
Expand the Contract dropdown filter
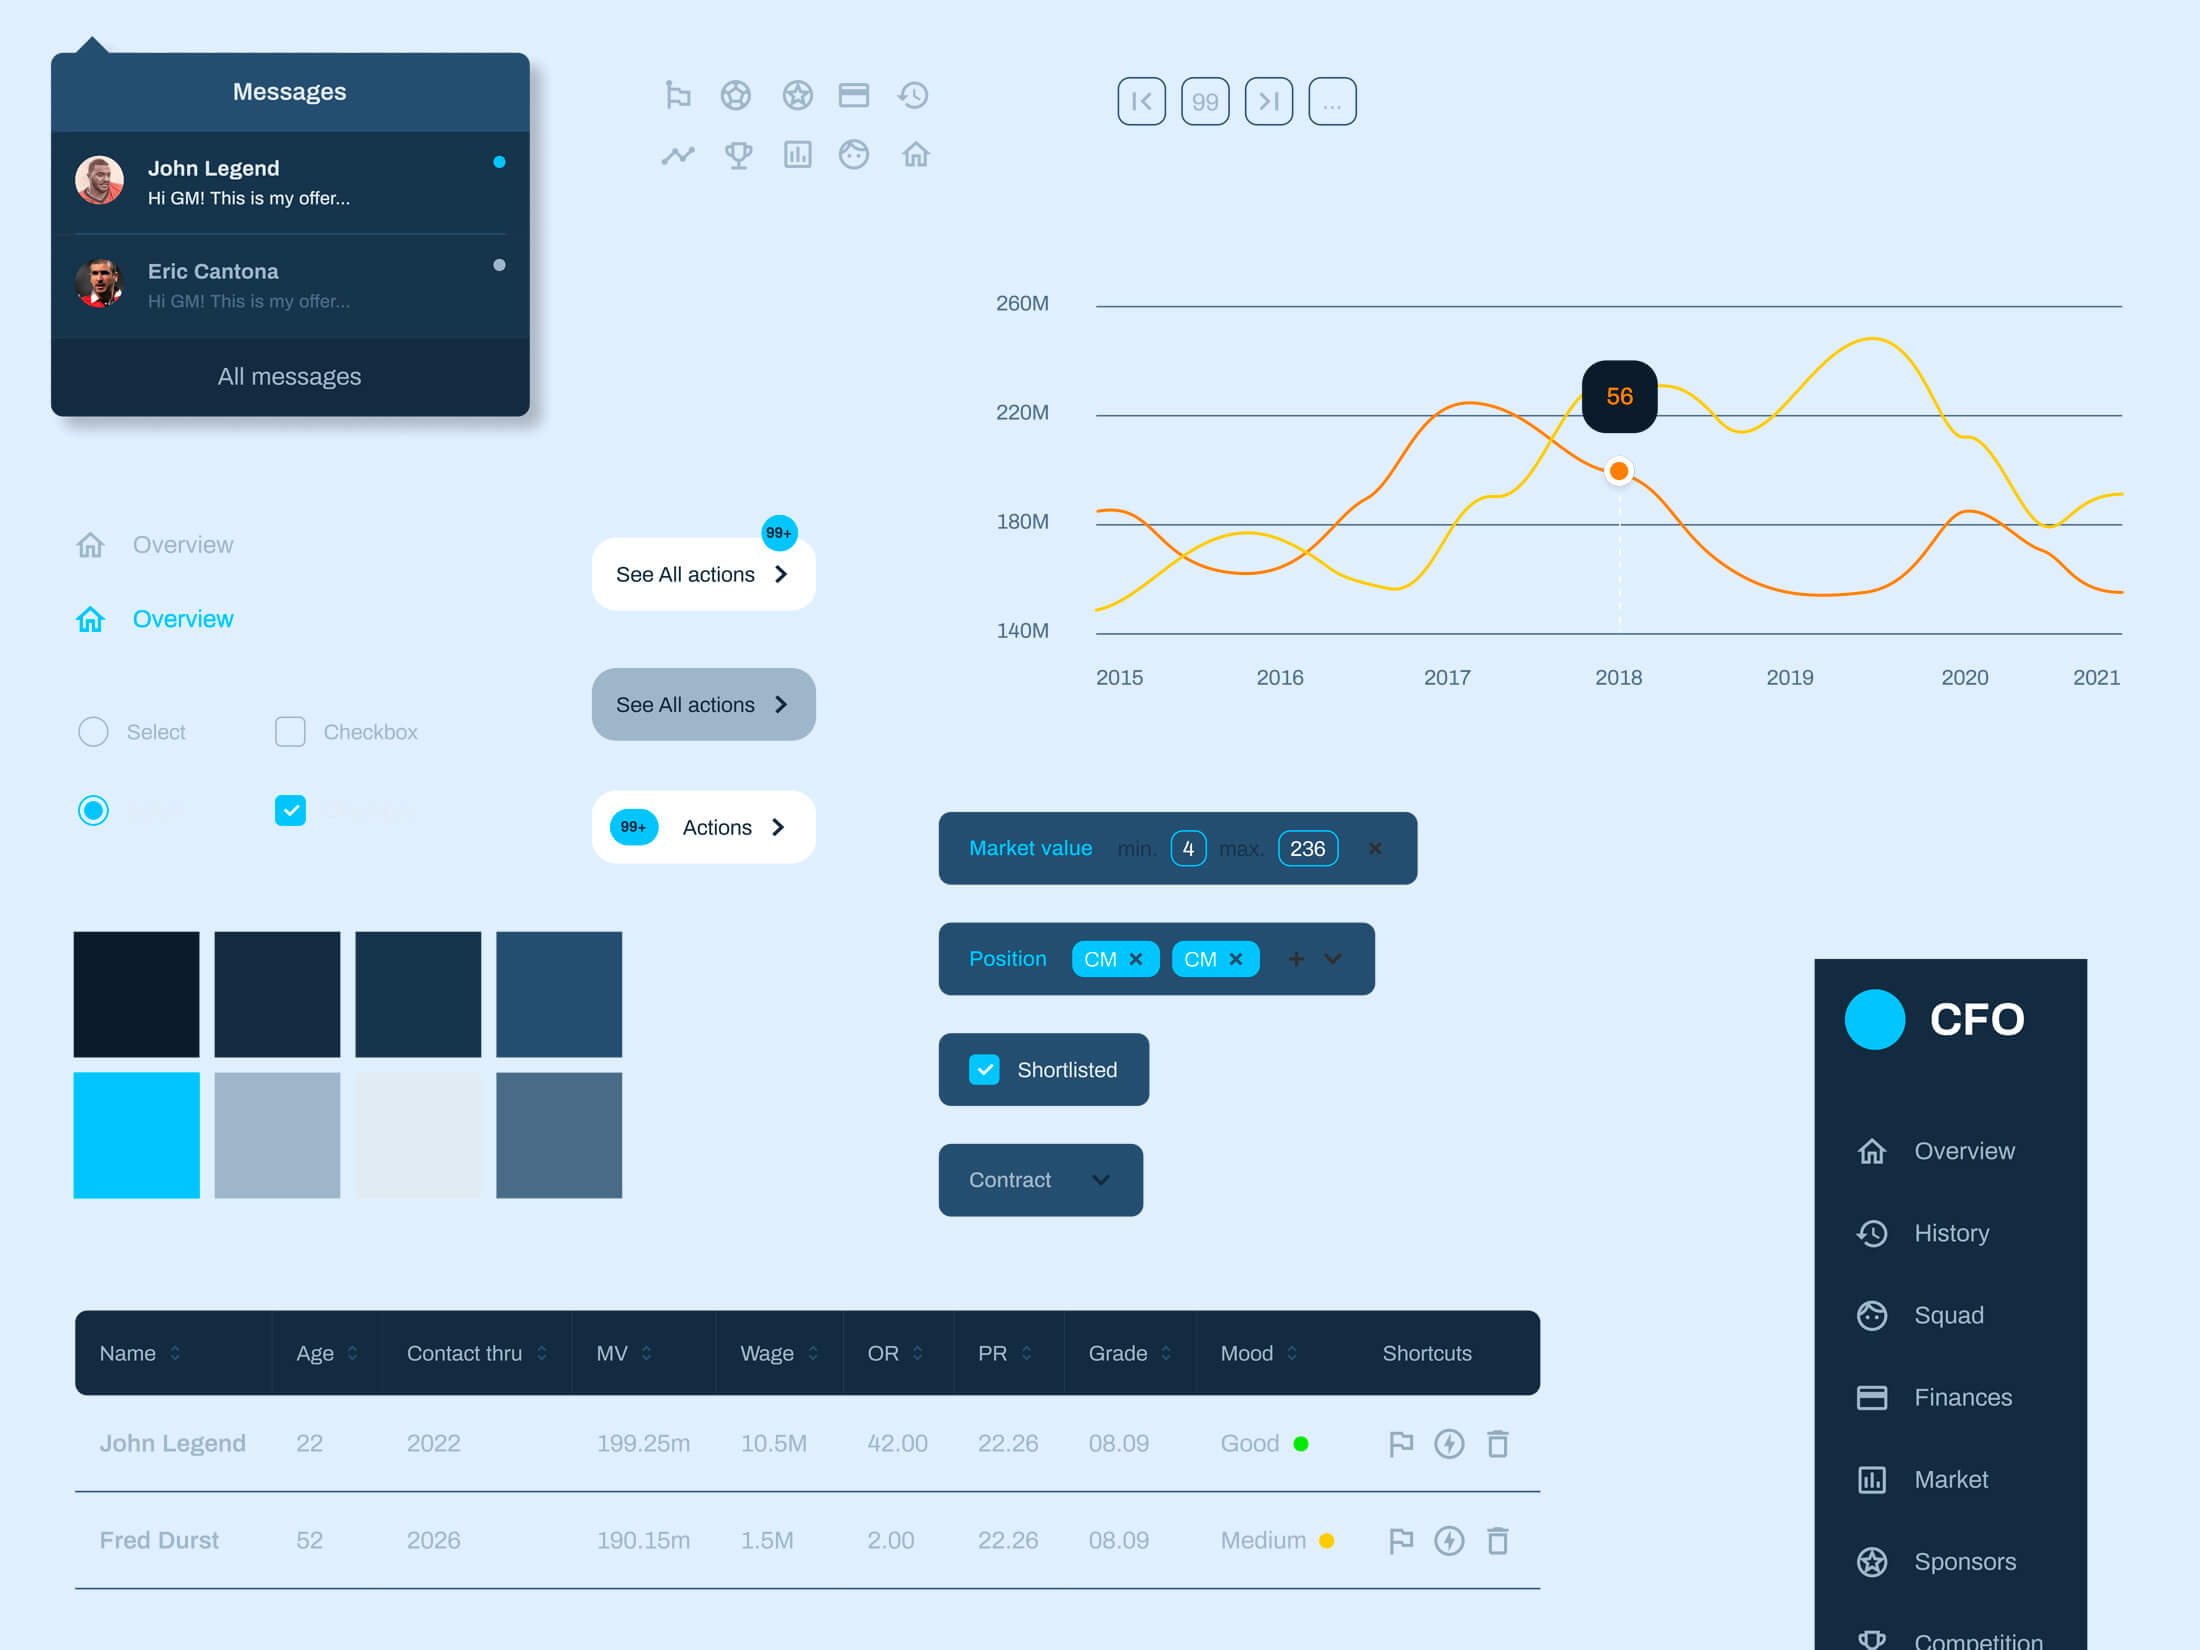tap(1039, 1180)
